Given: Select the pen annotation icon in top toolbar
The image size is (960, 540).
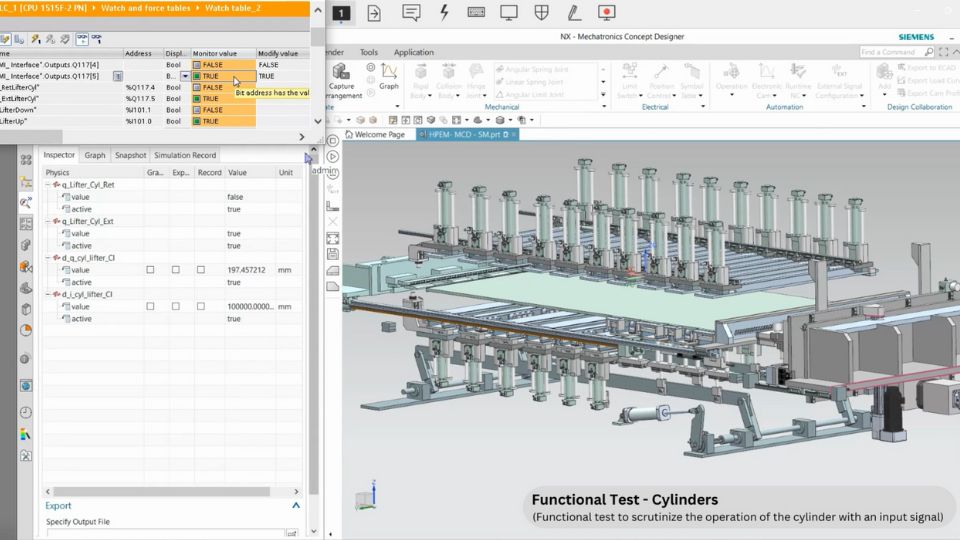Looking at the screenshot, I should pos(574,12).
